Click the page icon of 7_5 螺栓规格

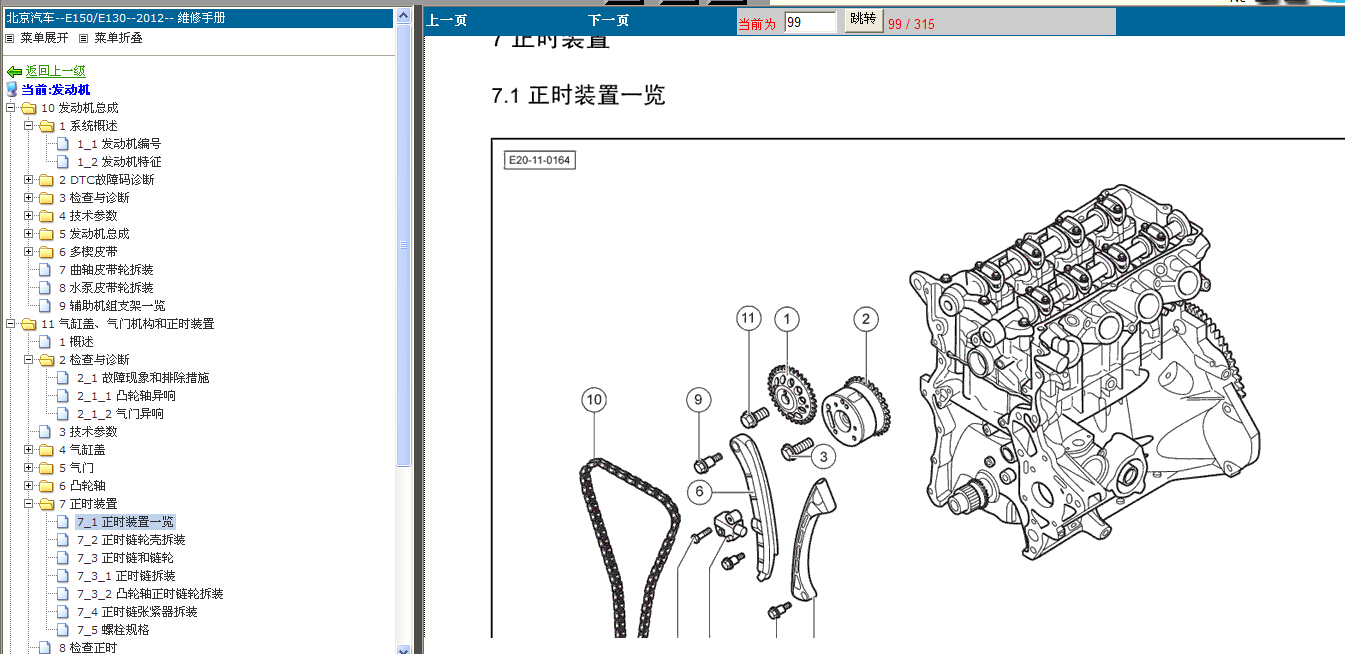63,630
